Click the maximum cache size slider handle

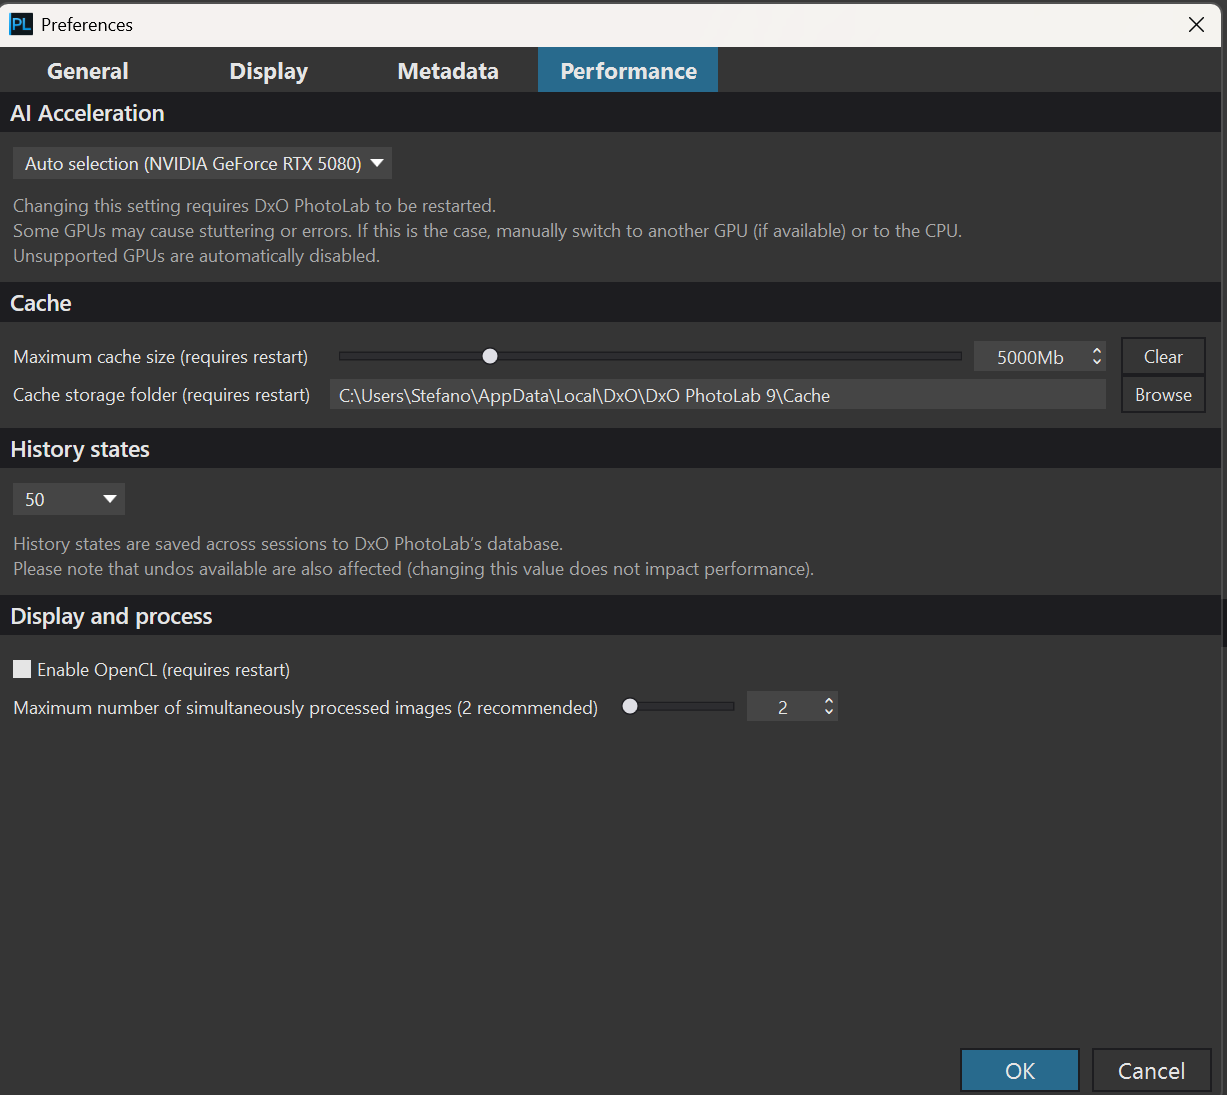[490, 356]
